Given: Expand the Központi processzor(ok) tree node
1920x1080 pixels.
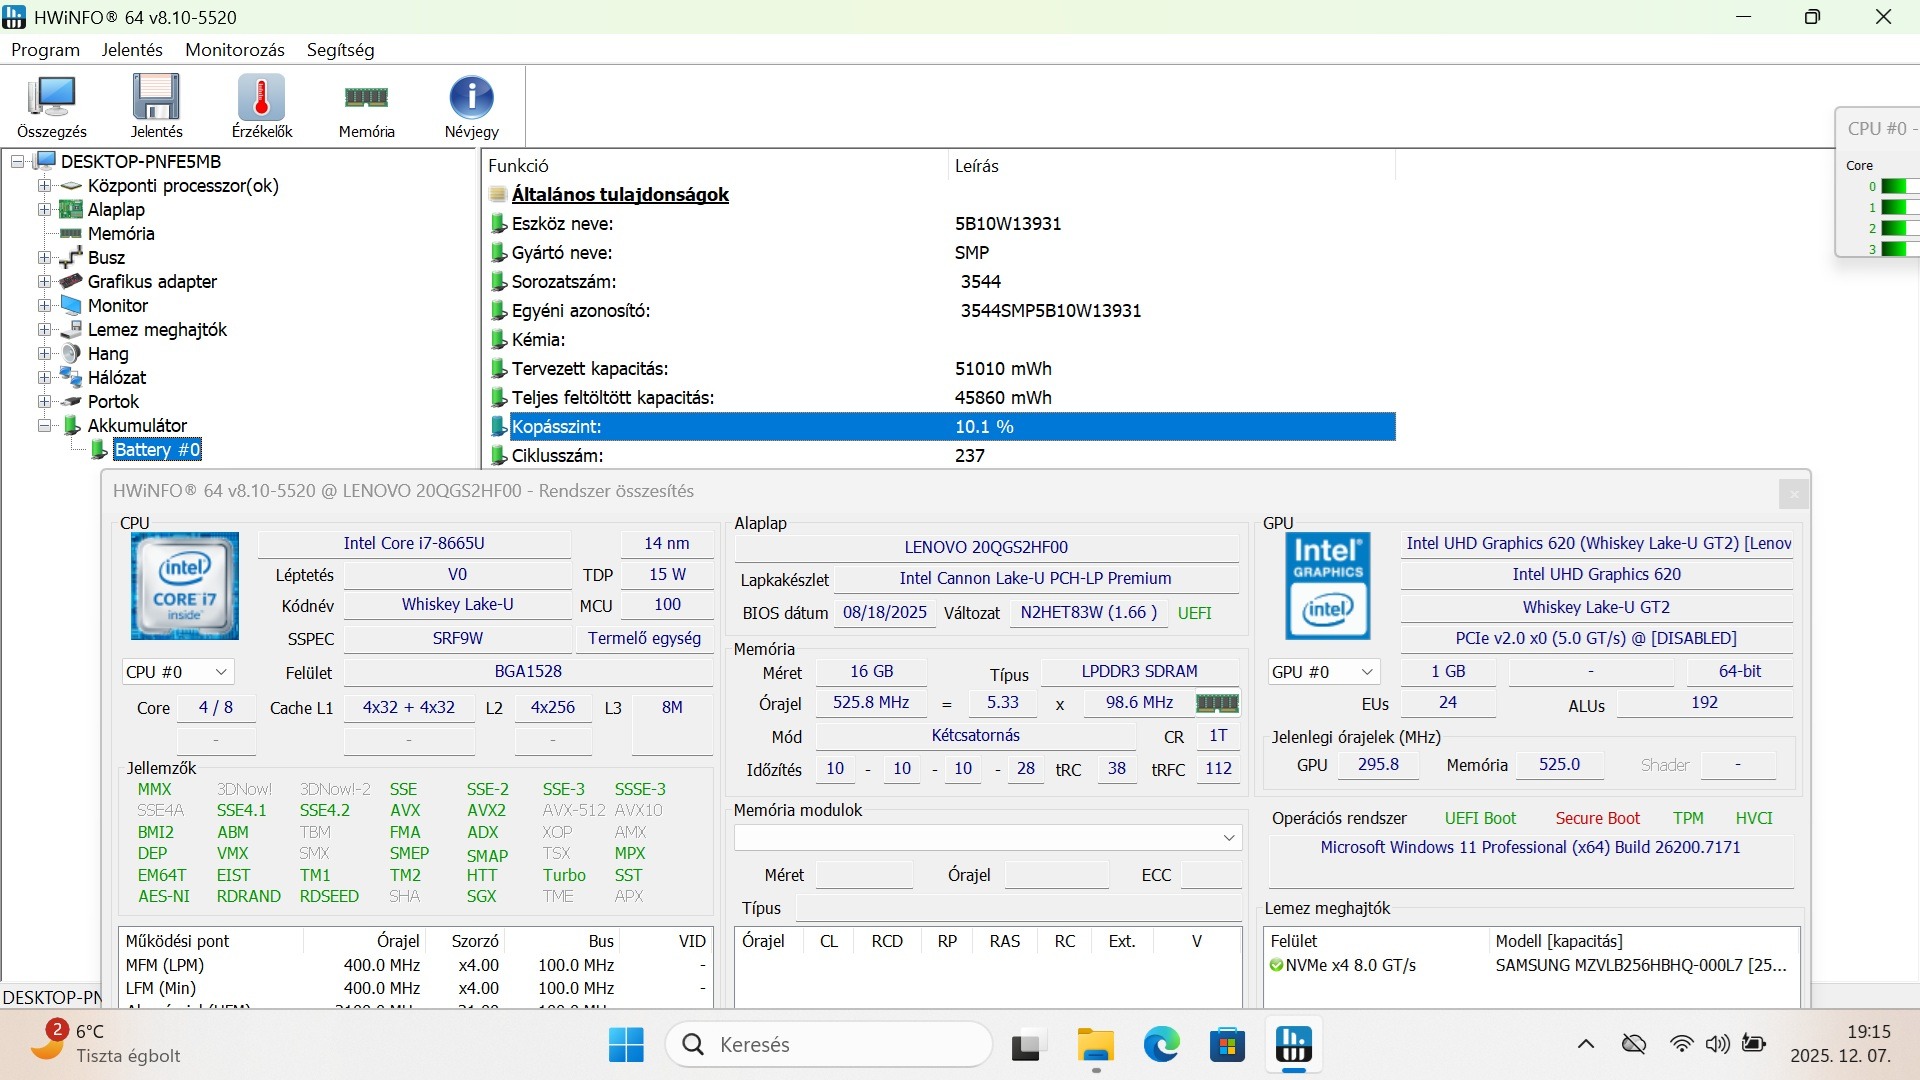Looking at the screenshot, I should (x=44, y=186).
